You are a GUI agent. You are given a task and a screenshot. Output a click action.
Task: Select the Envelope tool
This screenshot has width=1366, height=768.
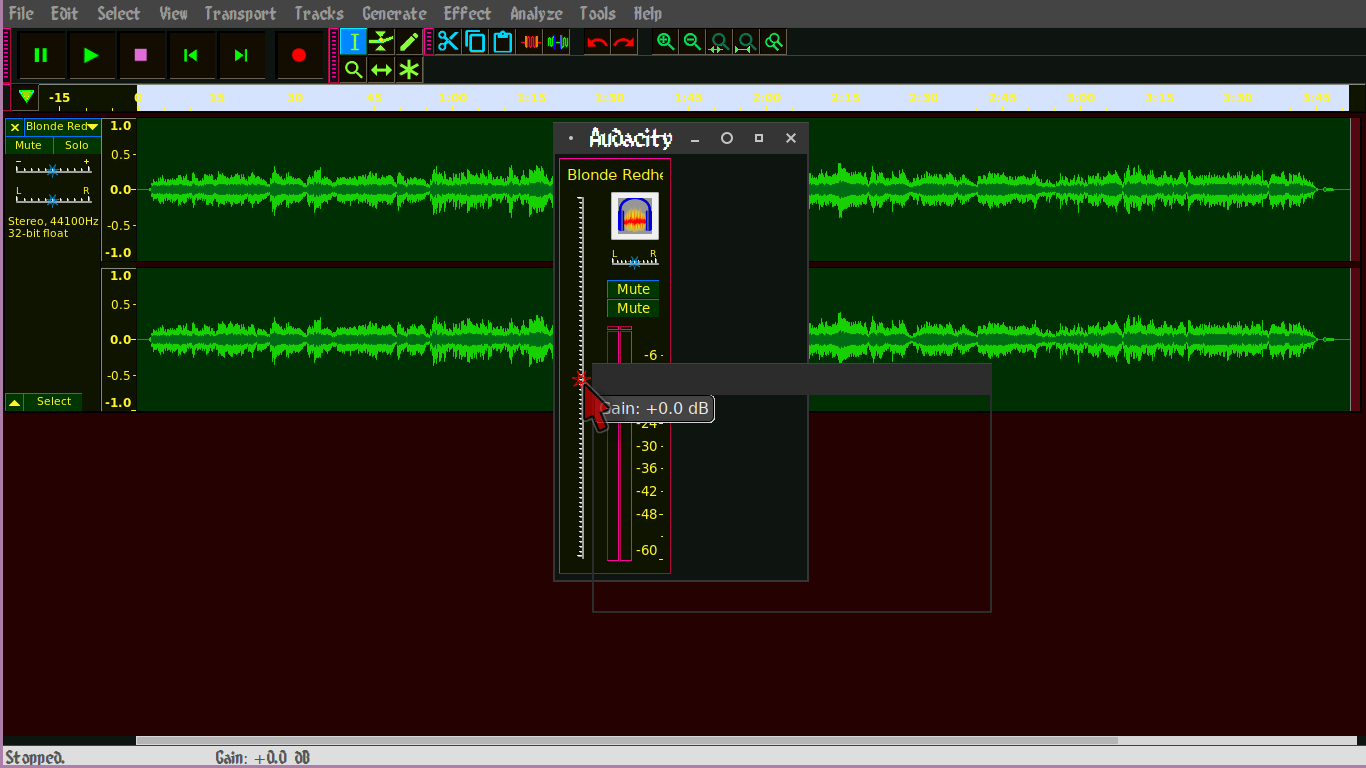[381, 41]
